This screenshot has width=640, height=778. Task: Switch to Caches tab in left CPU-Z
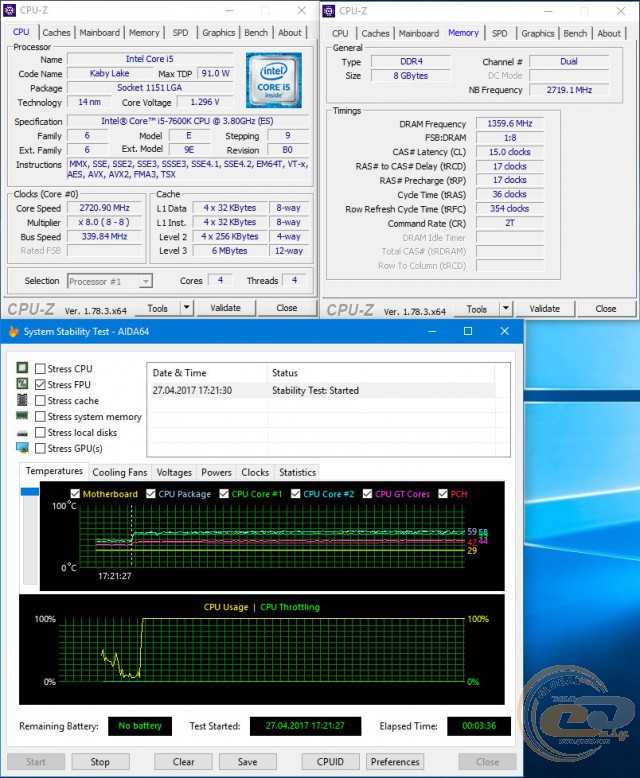pyautogui.click(x=56, y=33)
